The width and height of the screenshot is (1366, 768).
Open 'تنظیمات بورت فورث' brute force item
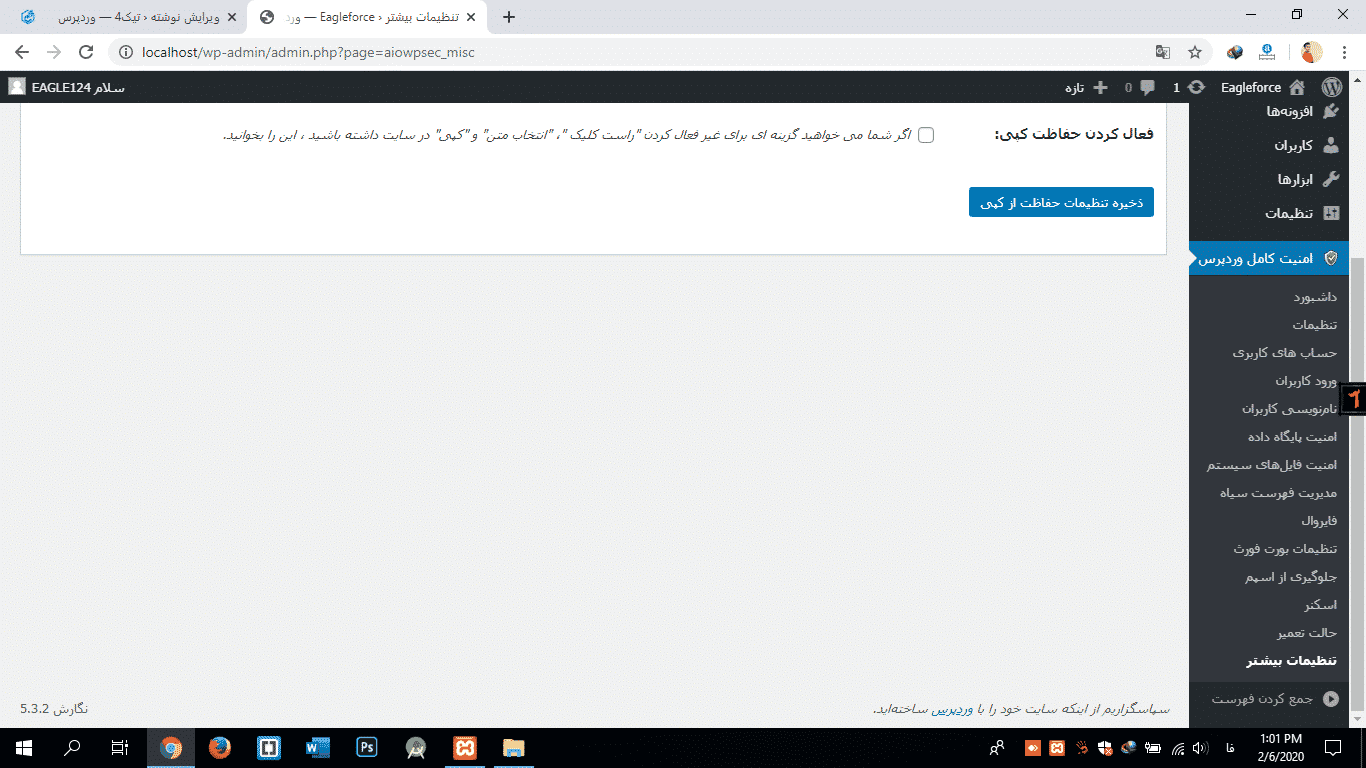point(1285,549)
